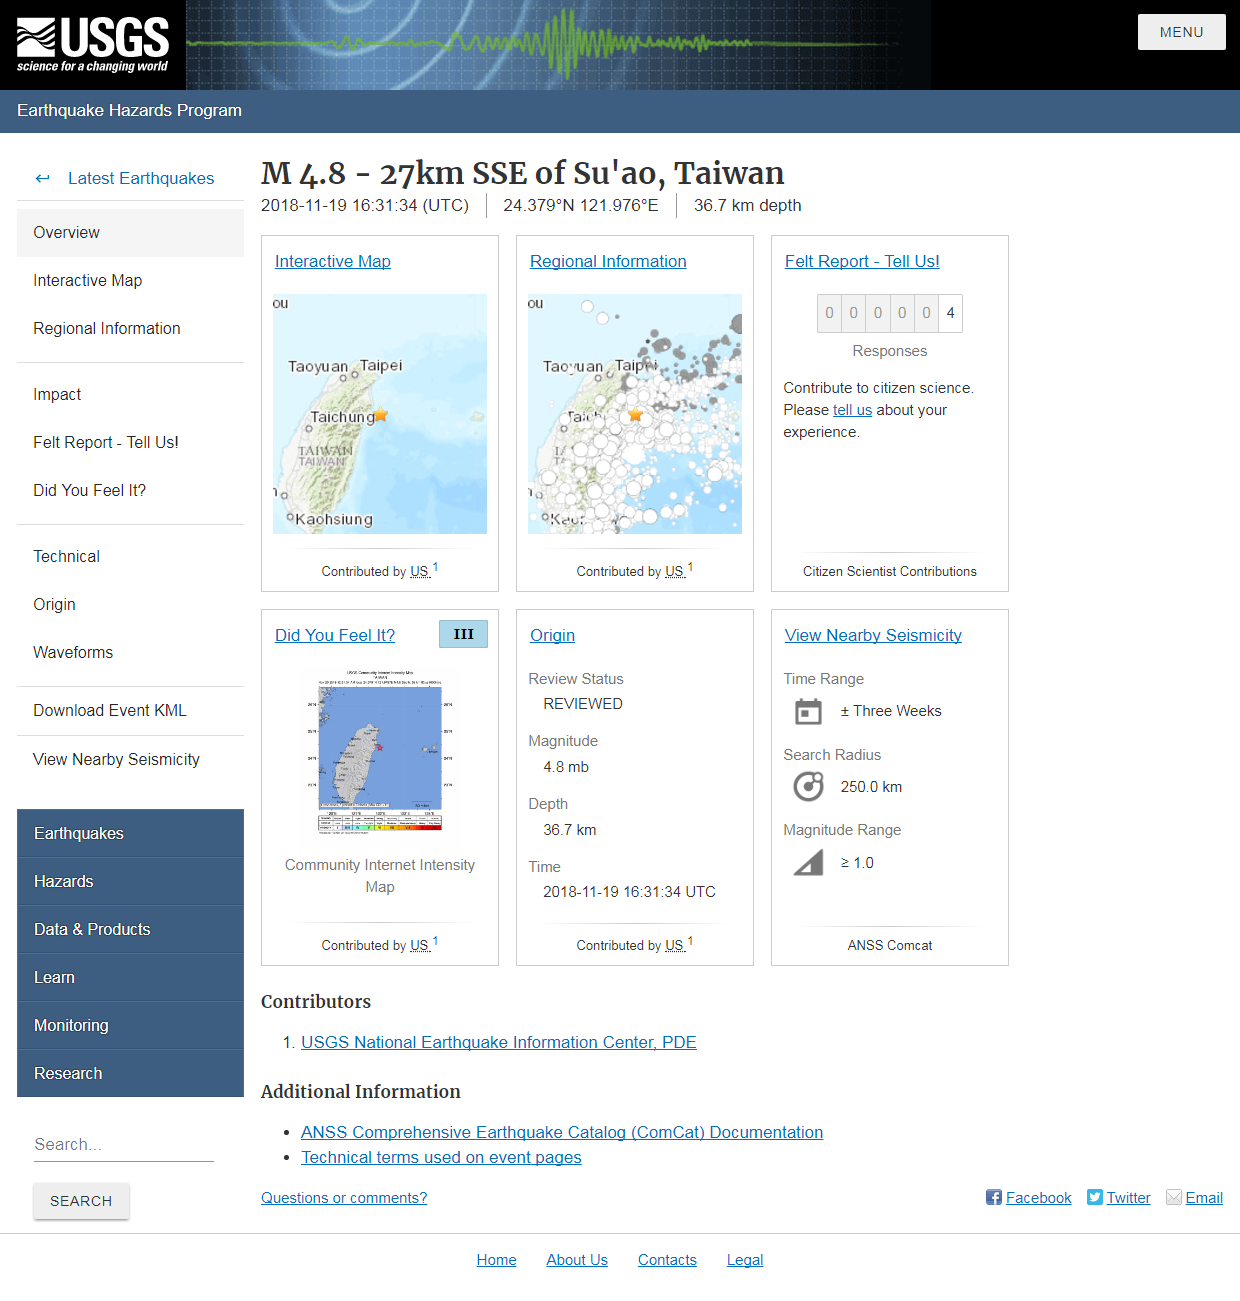Select Felt Report - Tell Us! in sidebar
1240x1301 pixels.
click(130, 442)
